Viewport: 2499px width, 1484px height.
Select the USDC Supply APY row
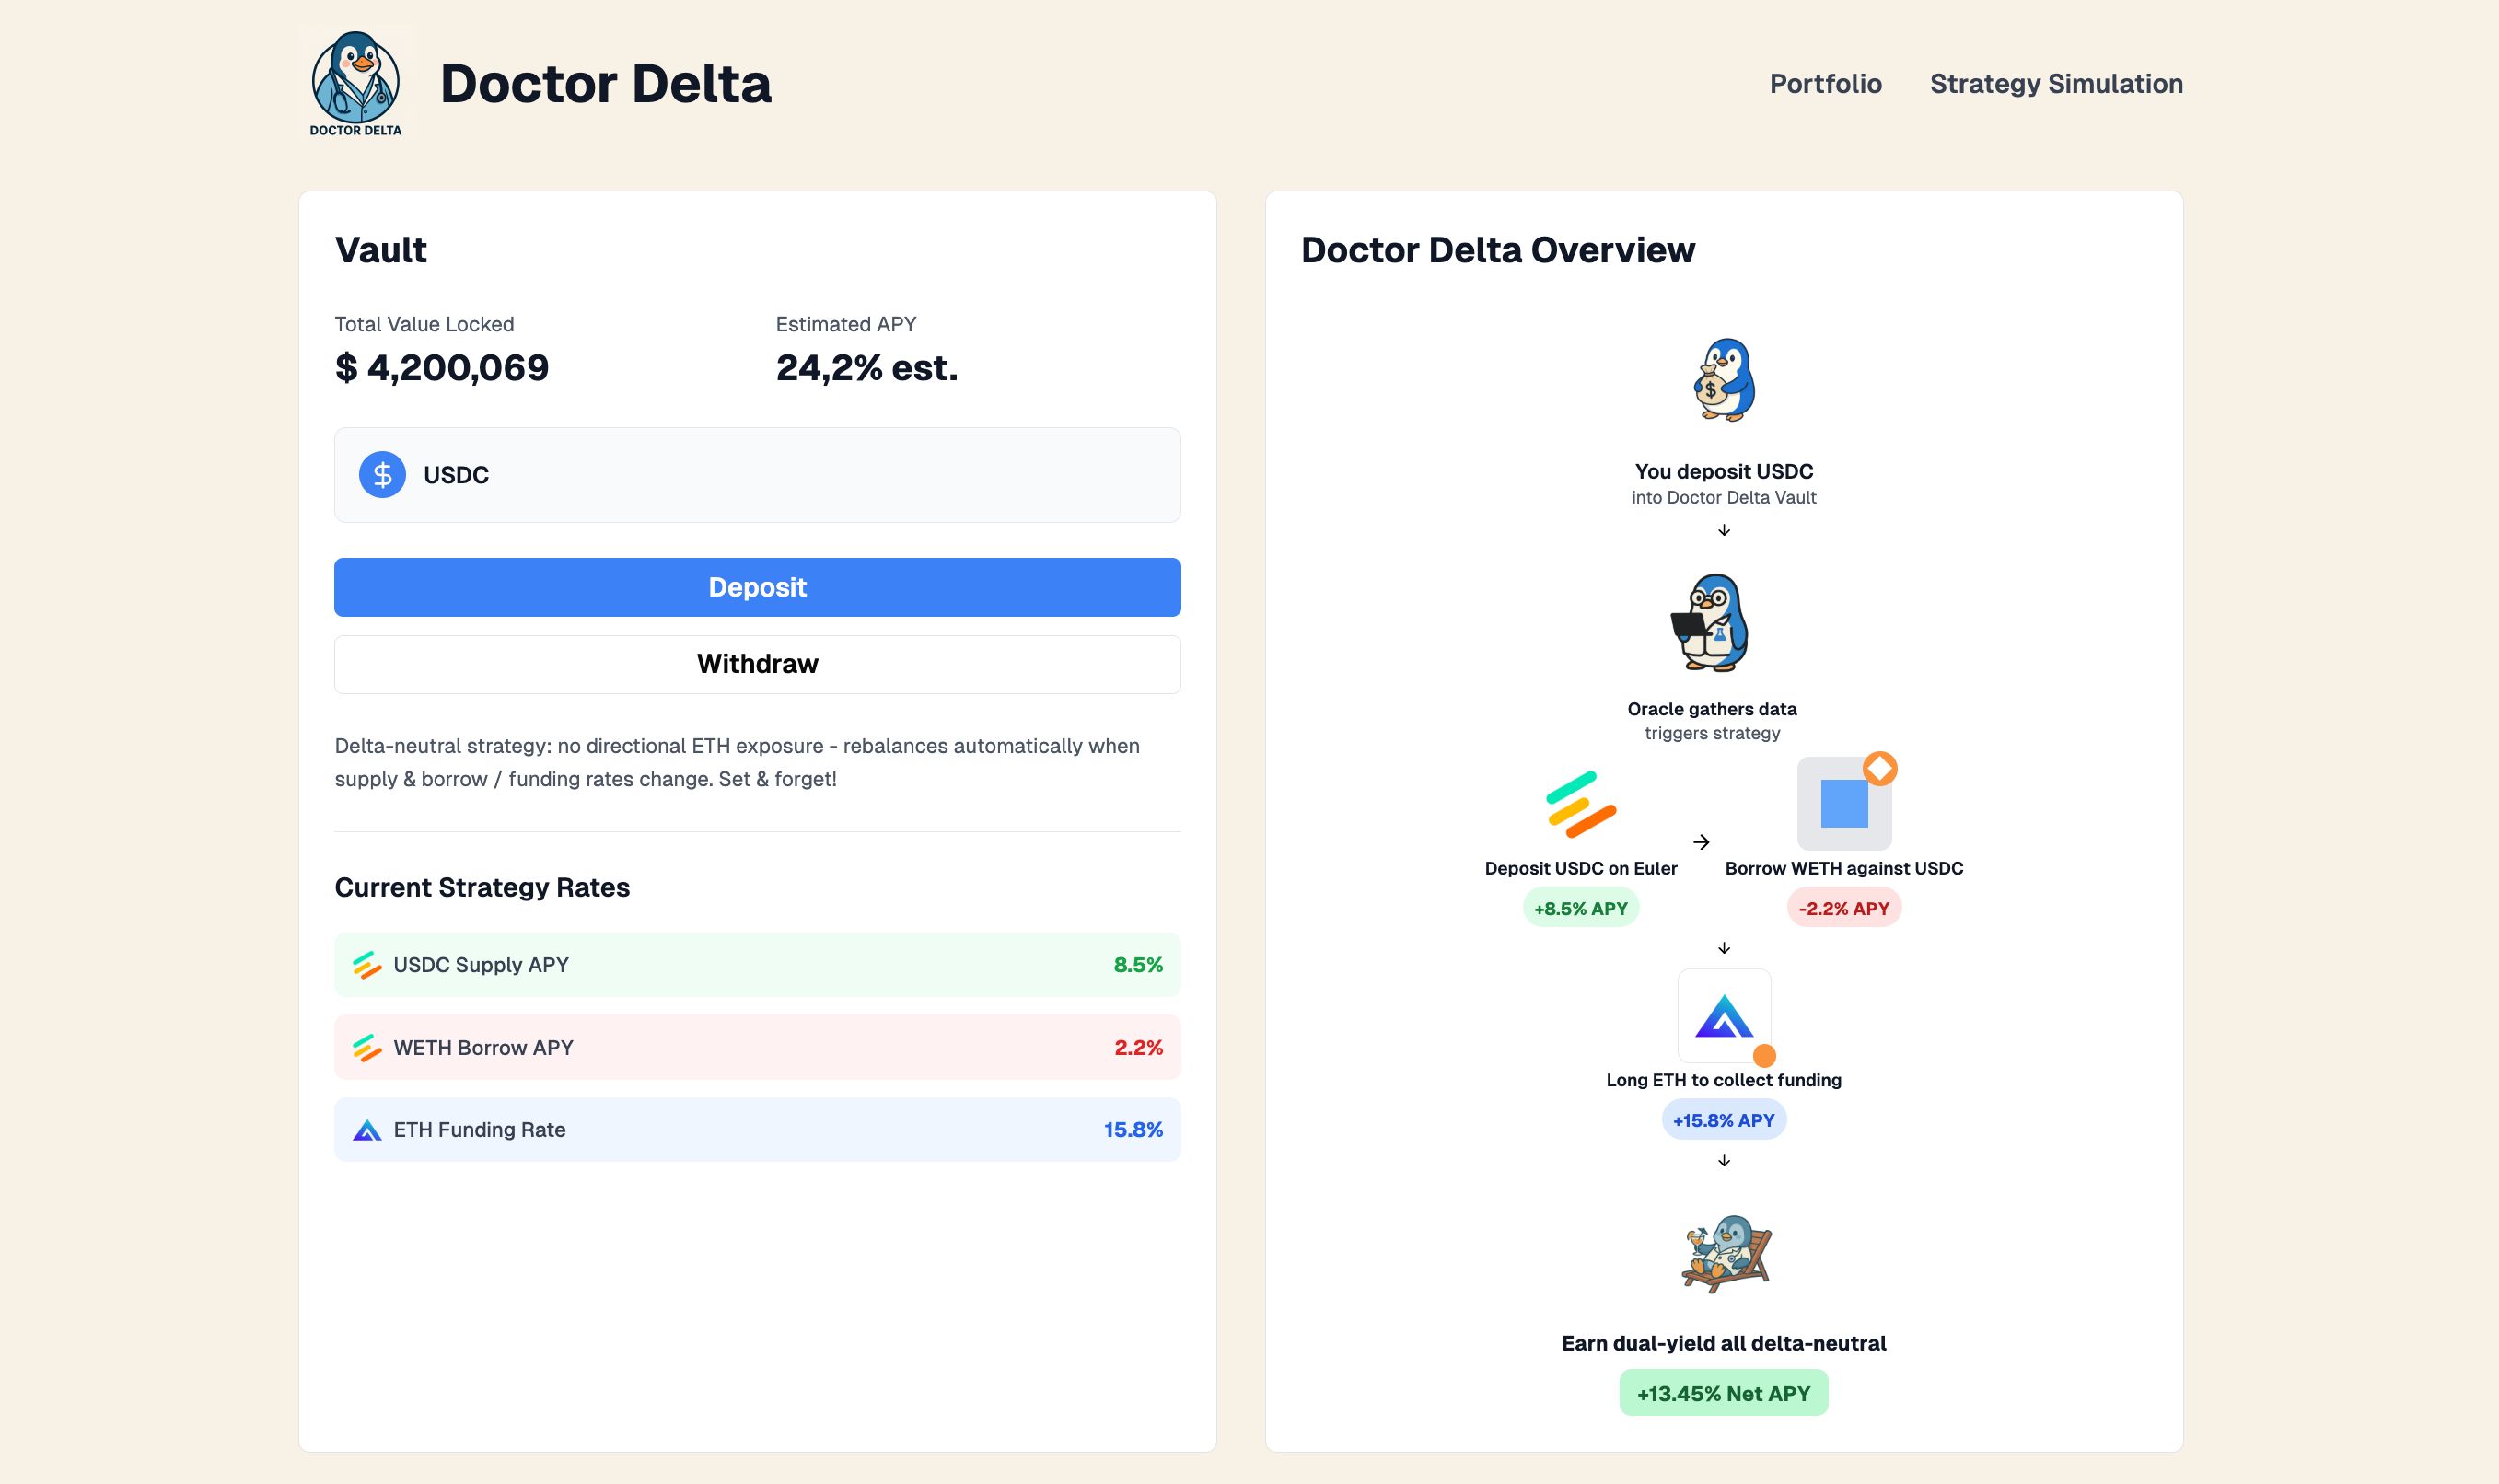click(757, 965)
